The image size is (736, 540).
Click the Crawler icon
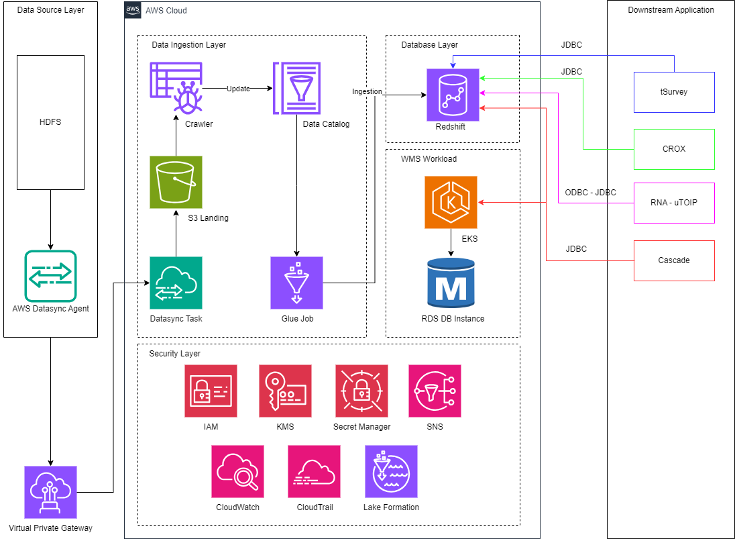pyautogui.click(x=175, y=88)
